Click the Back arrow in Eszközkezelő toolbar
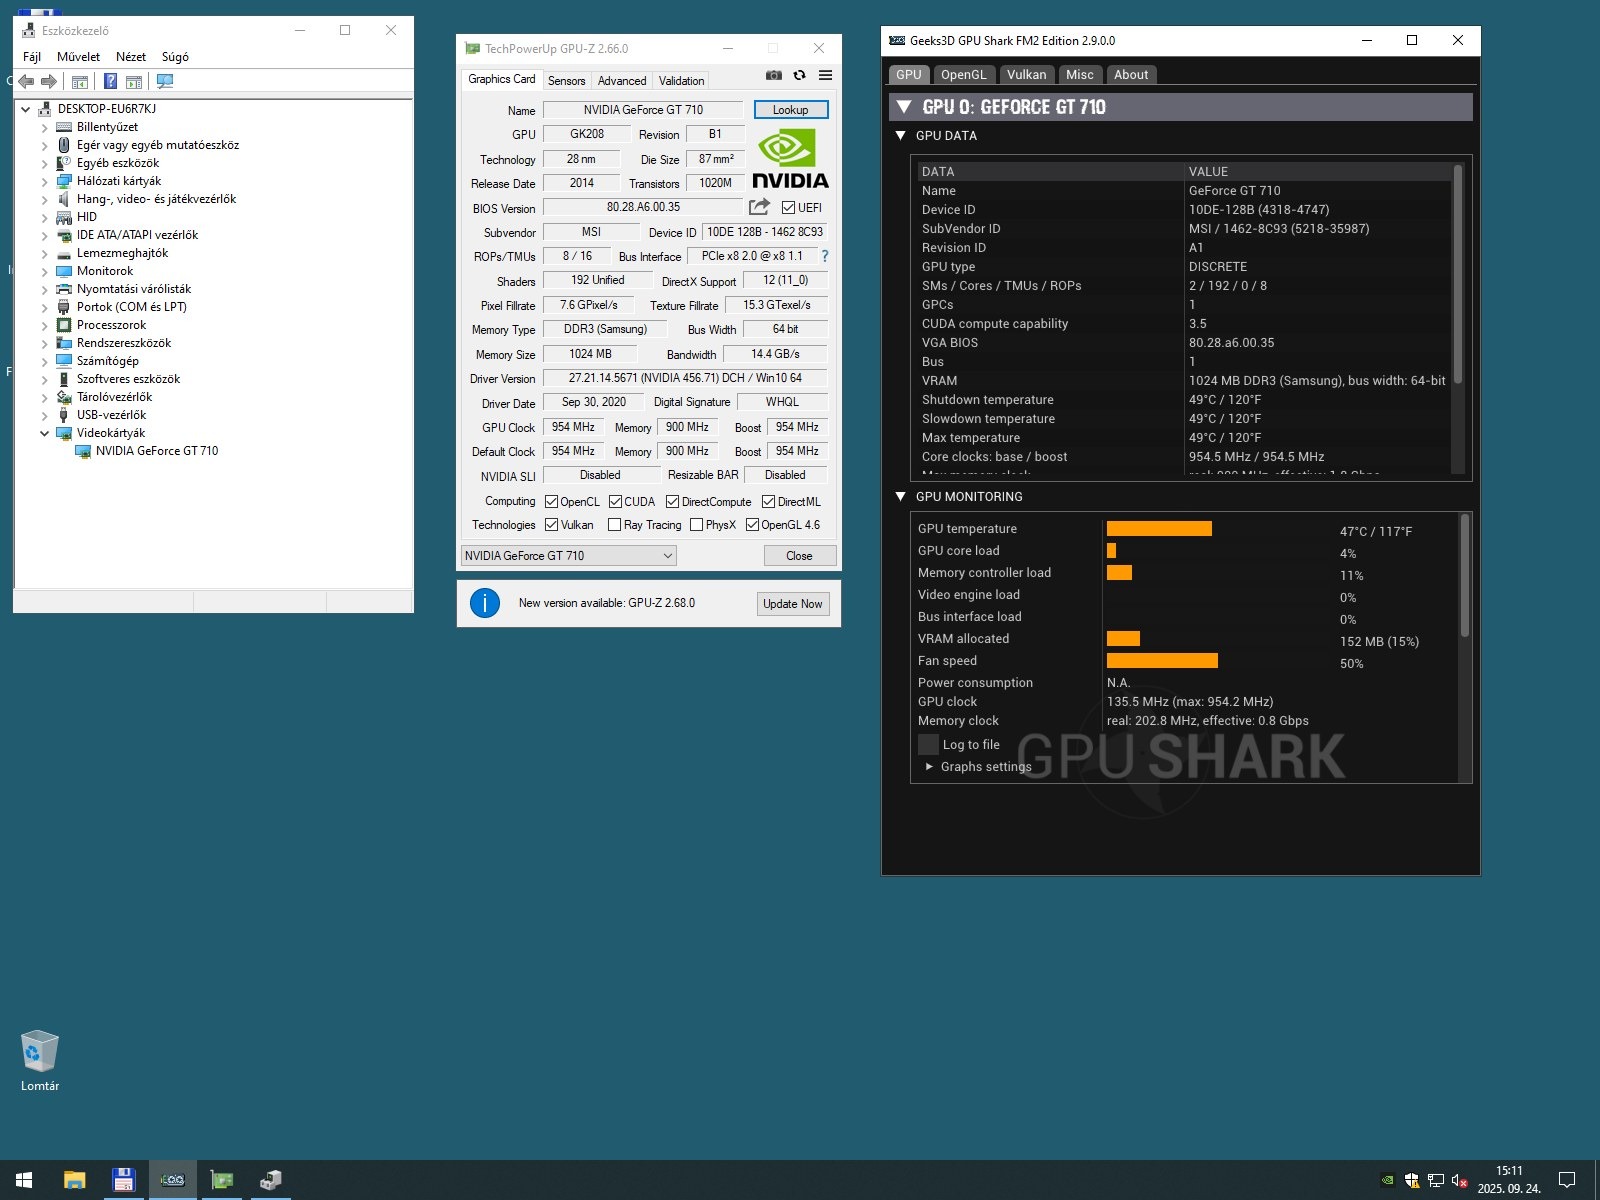Viewport: 1600px width, 1200px height. tap(26, 81)
